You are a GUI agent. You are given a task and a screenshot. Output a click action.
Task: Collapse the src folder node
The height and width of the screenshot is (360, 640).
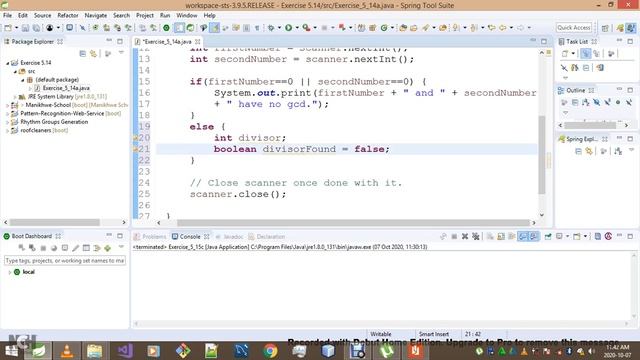pyautogui.click(x=16, y=71)
